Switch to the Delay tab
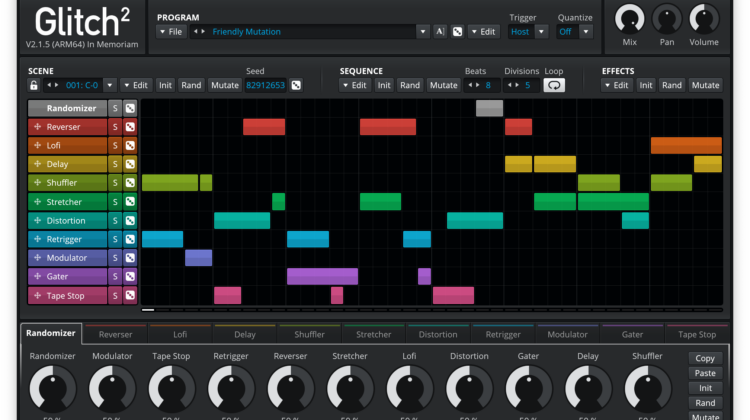 tap(244, 334)
